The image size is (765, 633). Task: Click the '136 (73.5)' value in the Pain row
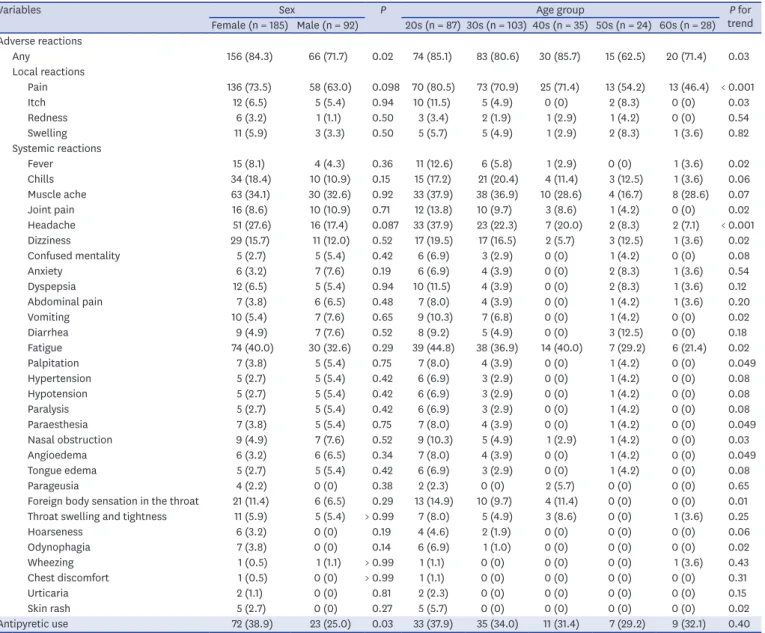pyautogui.click(x=249, y=87)
